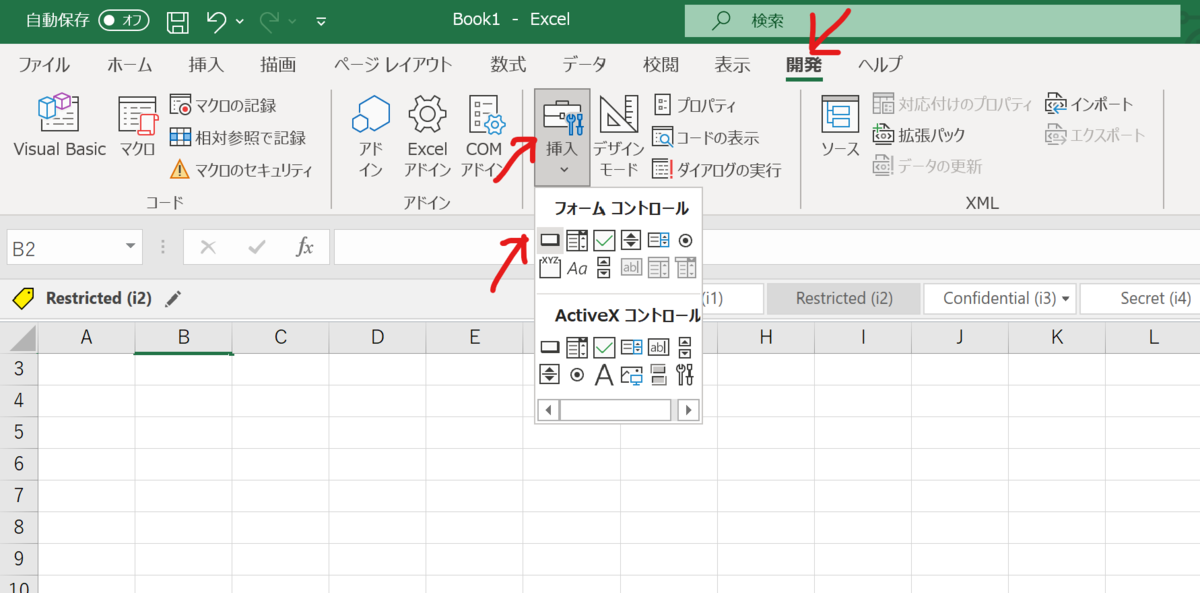
Task: Click Restricted (i2) label button
Action: pos(843,298)
